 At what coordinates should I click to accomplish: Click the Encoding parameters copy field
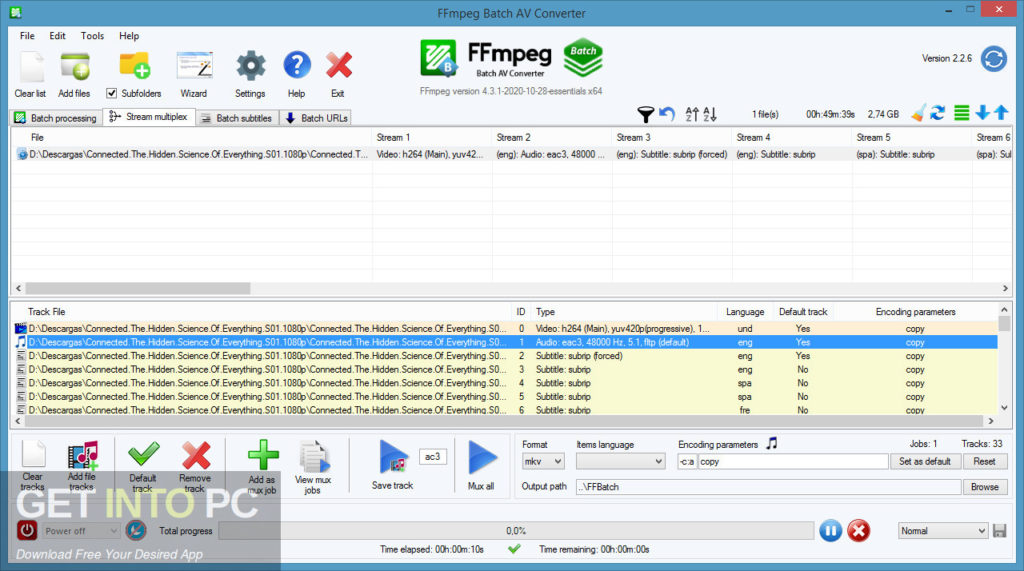(793, 461)
